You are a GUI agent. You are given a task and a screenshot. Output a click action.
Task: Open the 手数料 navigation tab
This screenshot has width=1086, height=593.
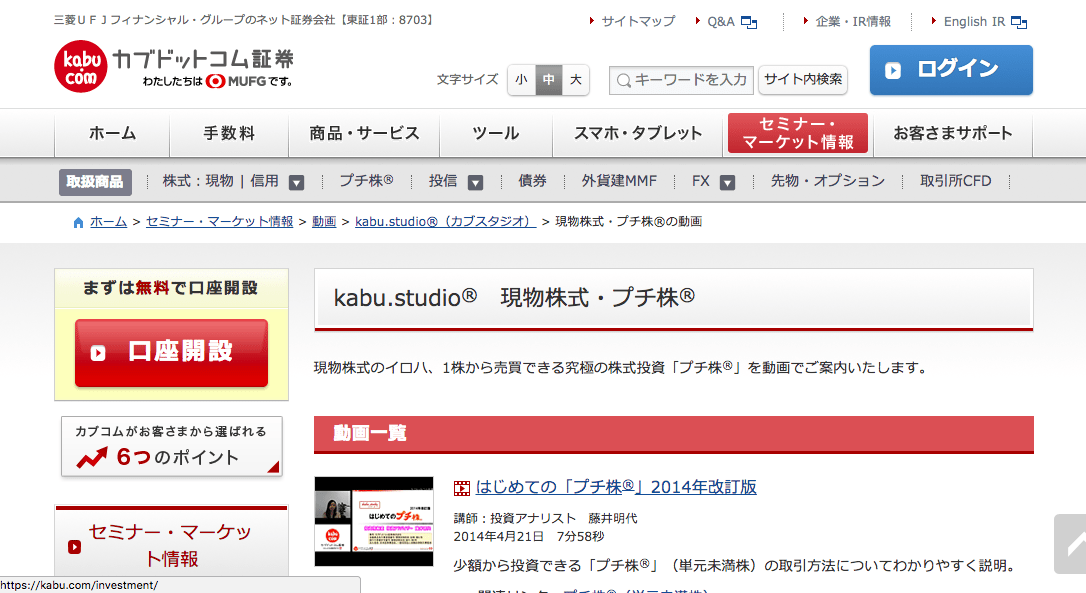tap(229, 133)
